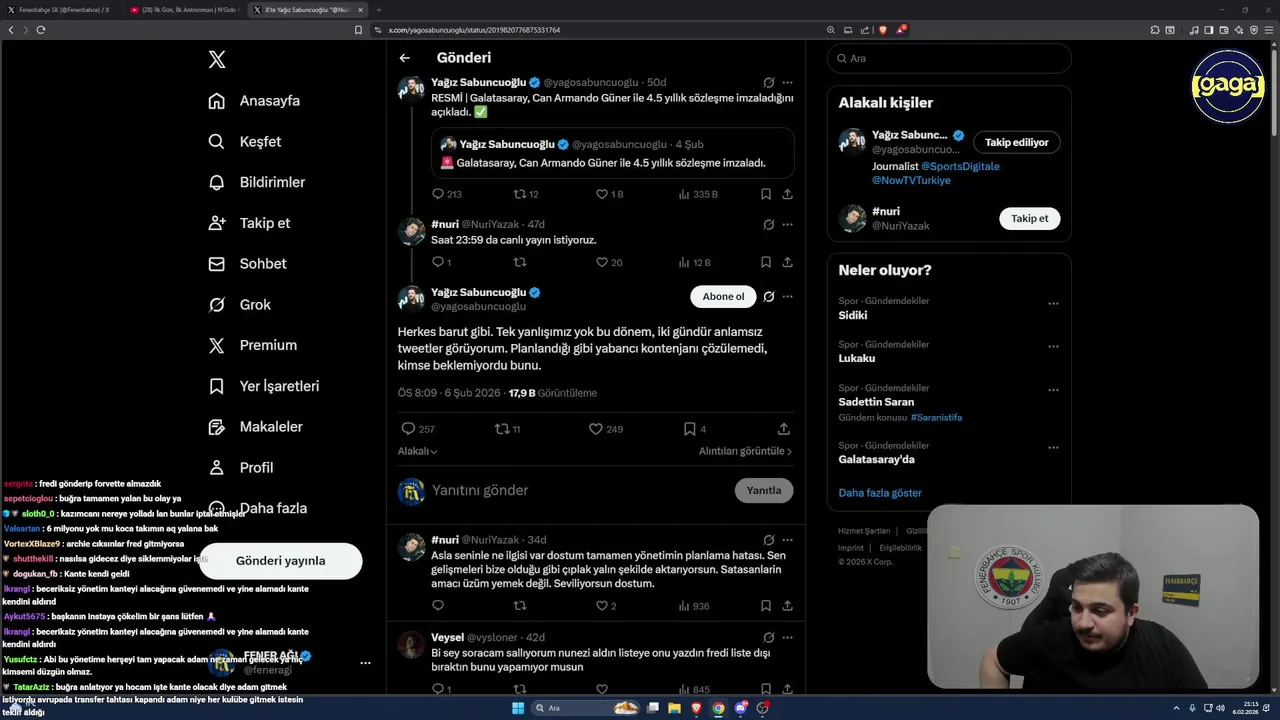1280x720 pixels.
Task: Open more options on main tweet
Action: pos(787,297)
